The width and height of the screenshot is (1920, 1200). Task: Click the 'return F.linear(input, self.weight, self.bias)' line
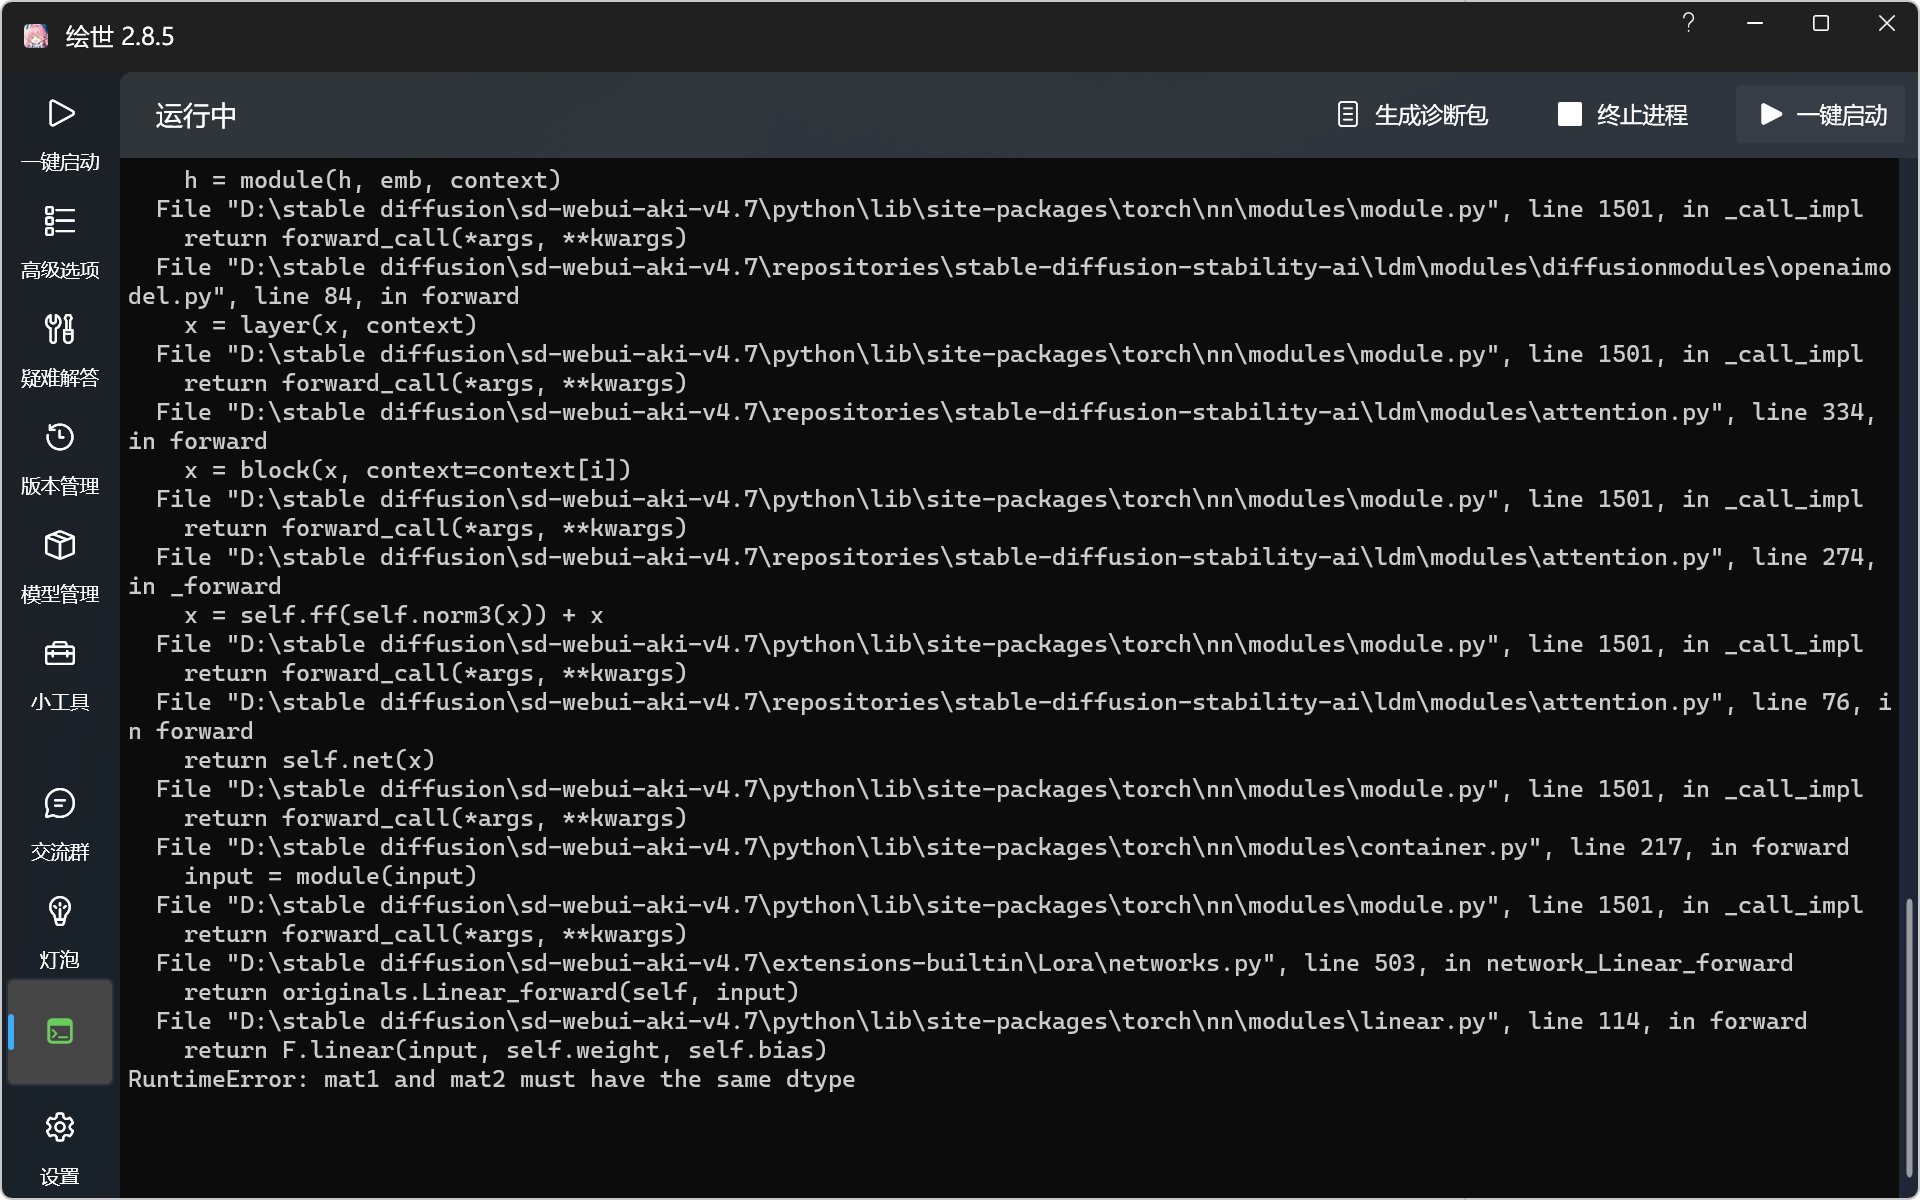[505, 1050]
